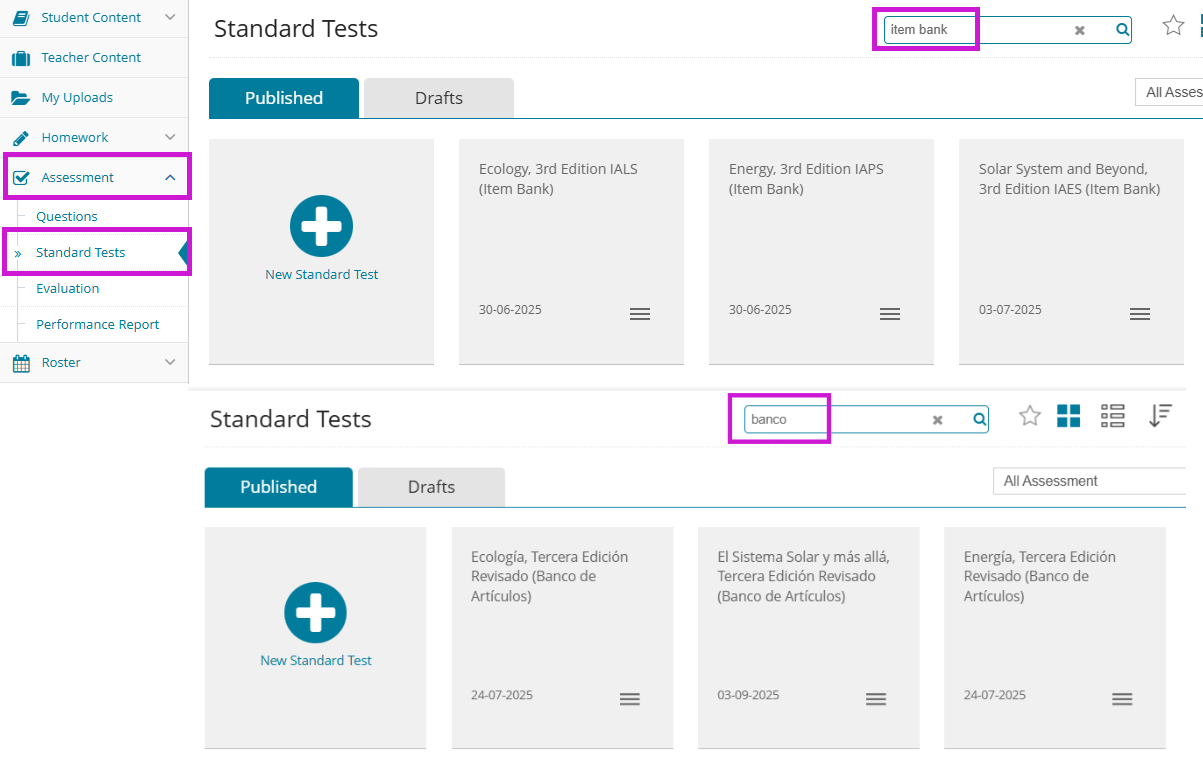Select the Published tab in lower panel

click(278, 487)
